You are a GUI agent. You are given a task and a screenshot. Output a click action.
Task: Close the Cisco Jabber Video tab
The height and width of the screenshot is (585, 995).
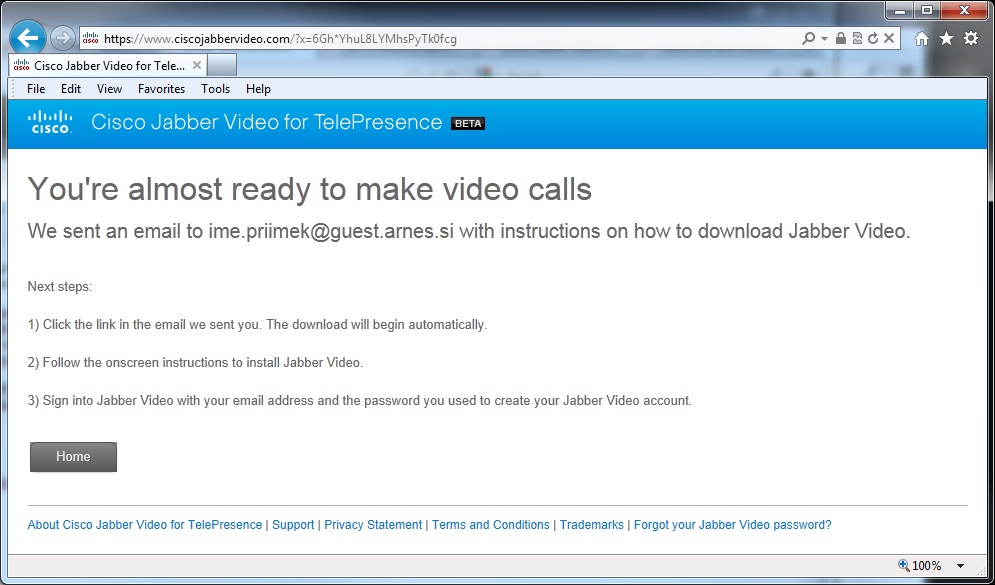tap(196, 65)
